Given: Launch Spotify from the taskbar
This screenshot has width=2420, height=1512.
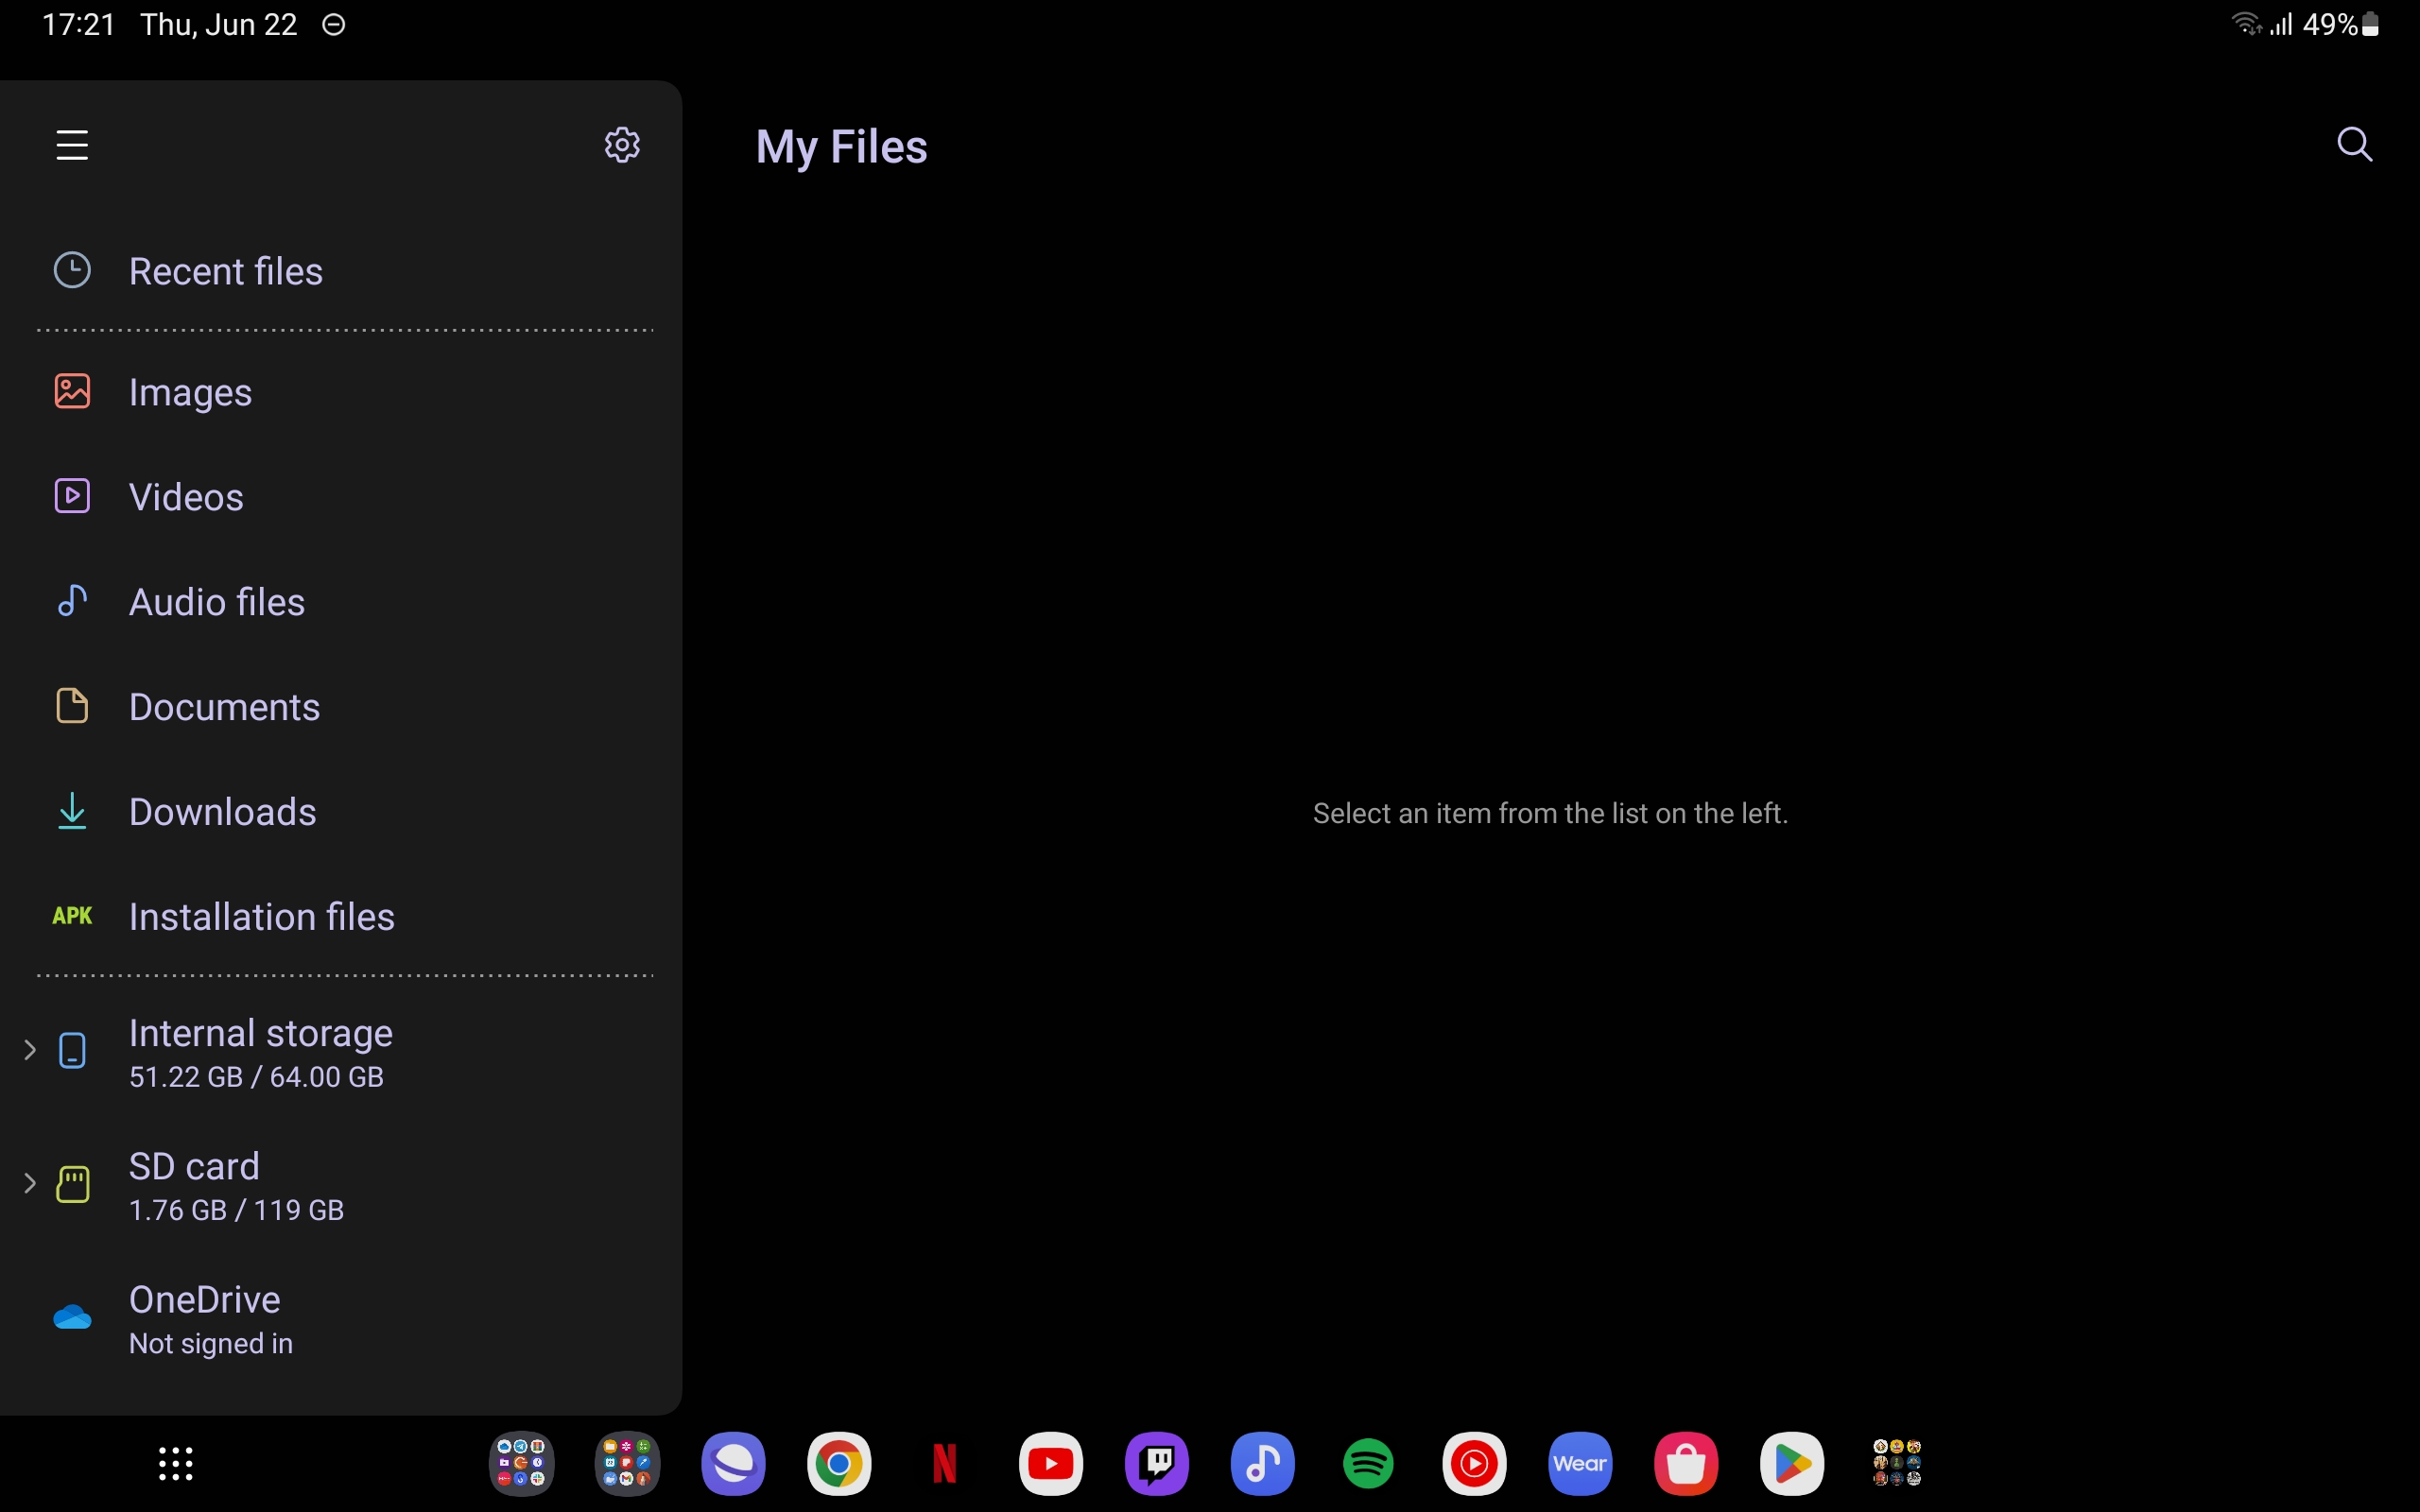Looking at the screenshot, I should tap(1368, 1464).
